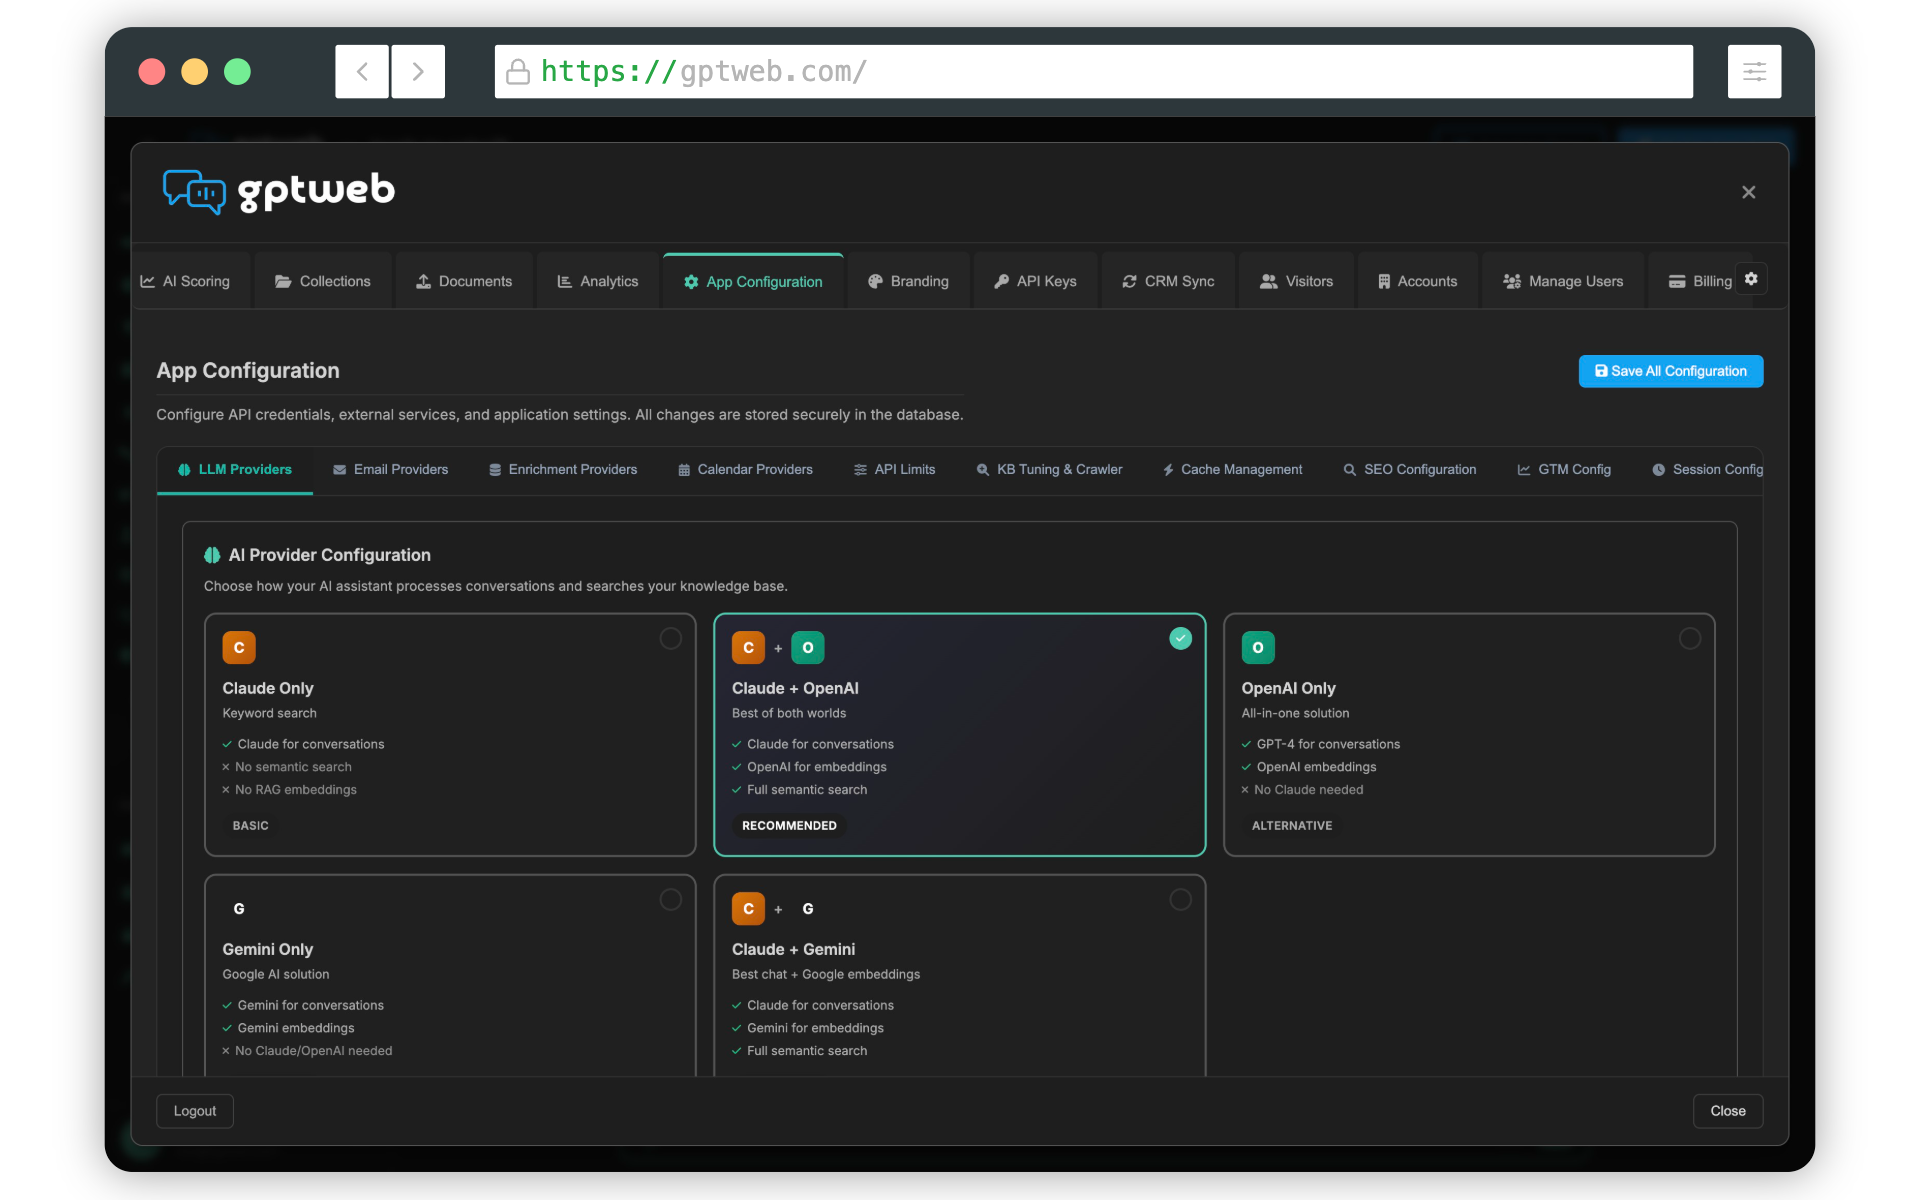The width and height of the screenshot is (1920, 1200).
Task: Click the gptweb chat bubble logo
Action: click(x=194, y=191)
